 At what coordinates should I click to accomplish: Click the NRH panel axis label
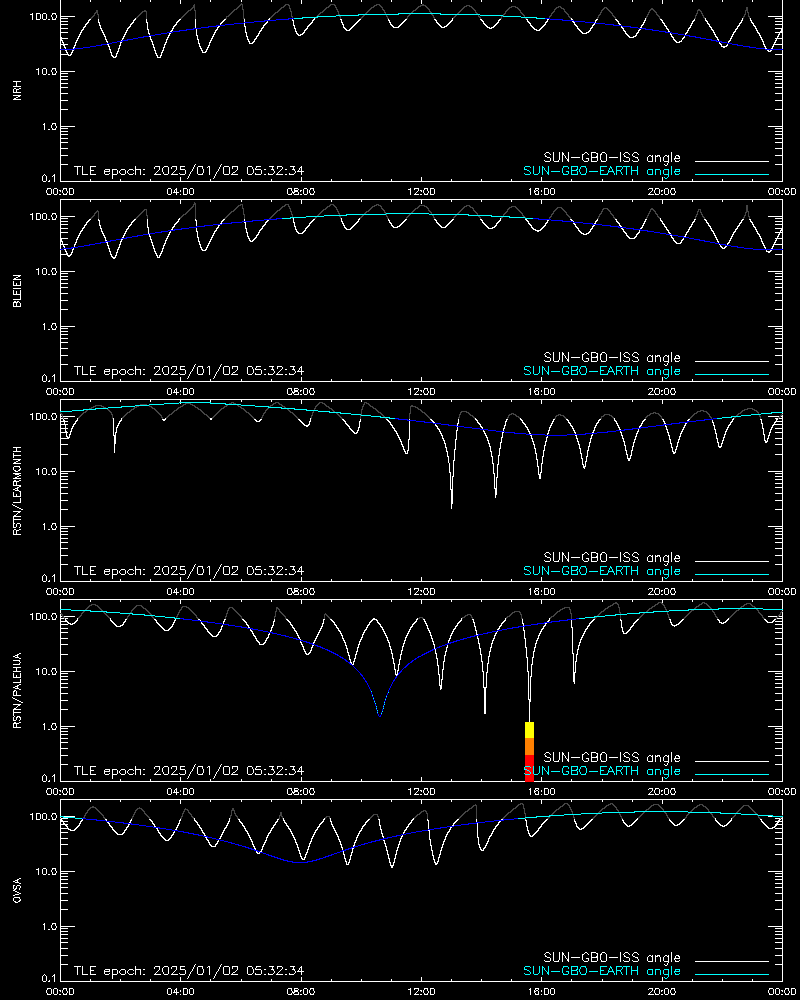tap(17, 90)
